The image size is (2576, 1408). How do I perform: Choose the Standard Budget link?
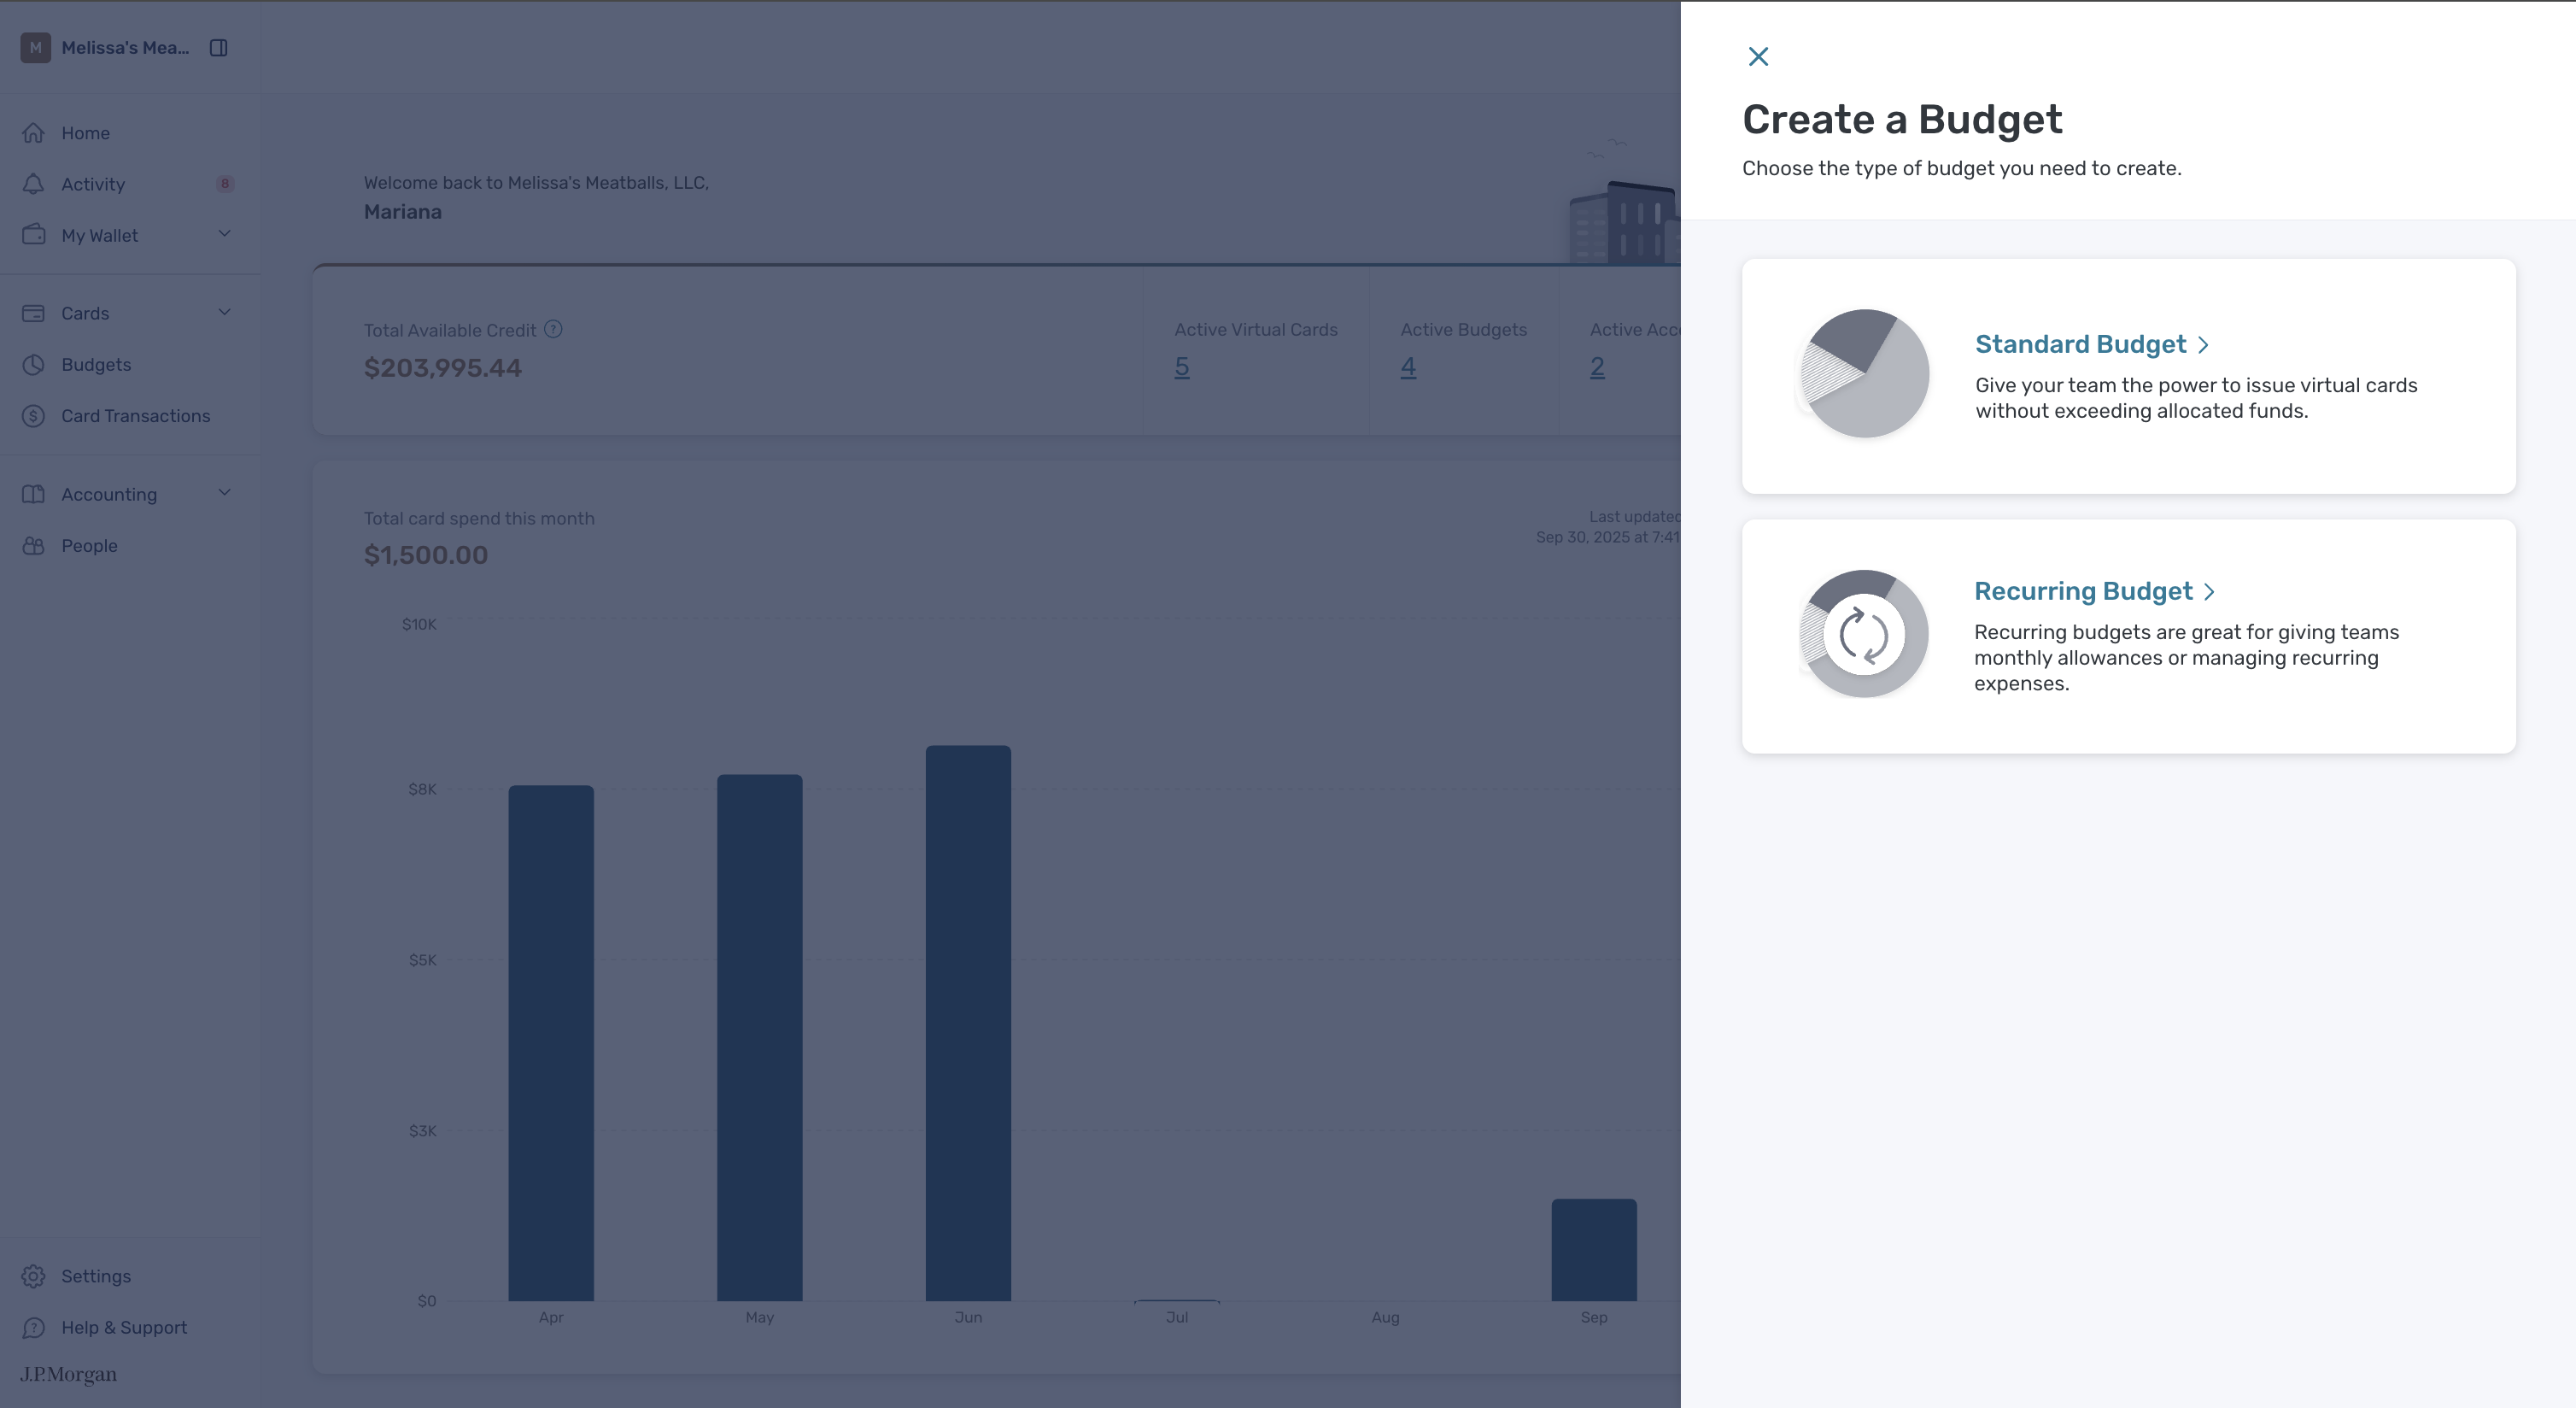[x=2080, y=344]
